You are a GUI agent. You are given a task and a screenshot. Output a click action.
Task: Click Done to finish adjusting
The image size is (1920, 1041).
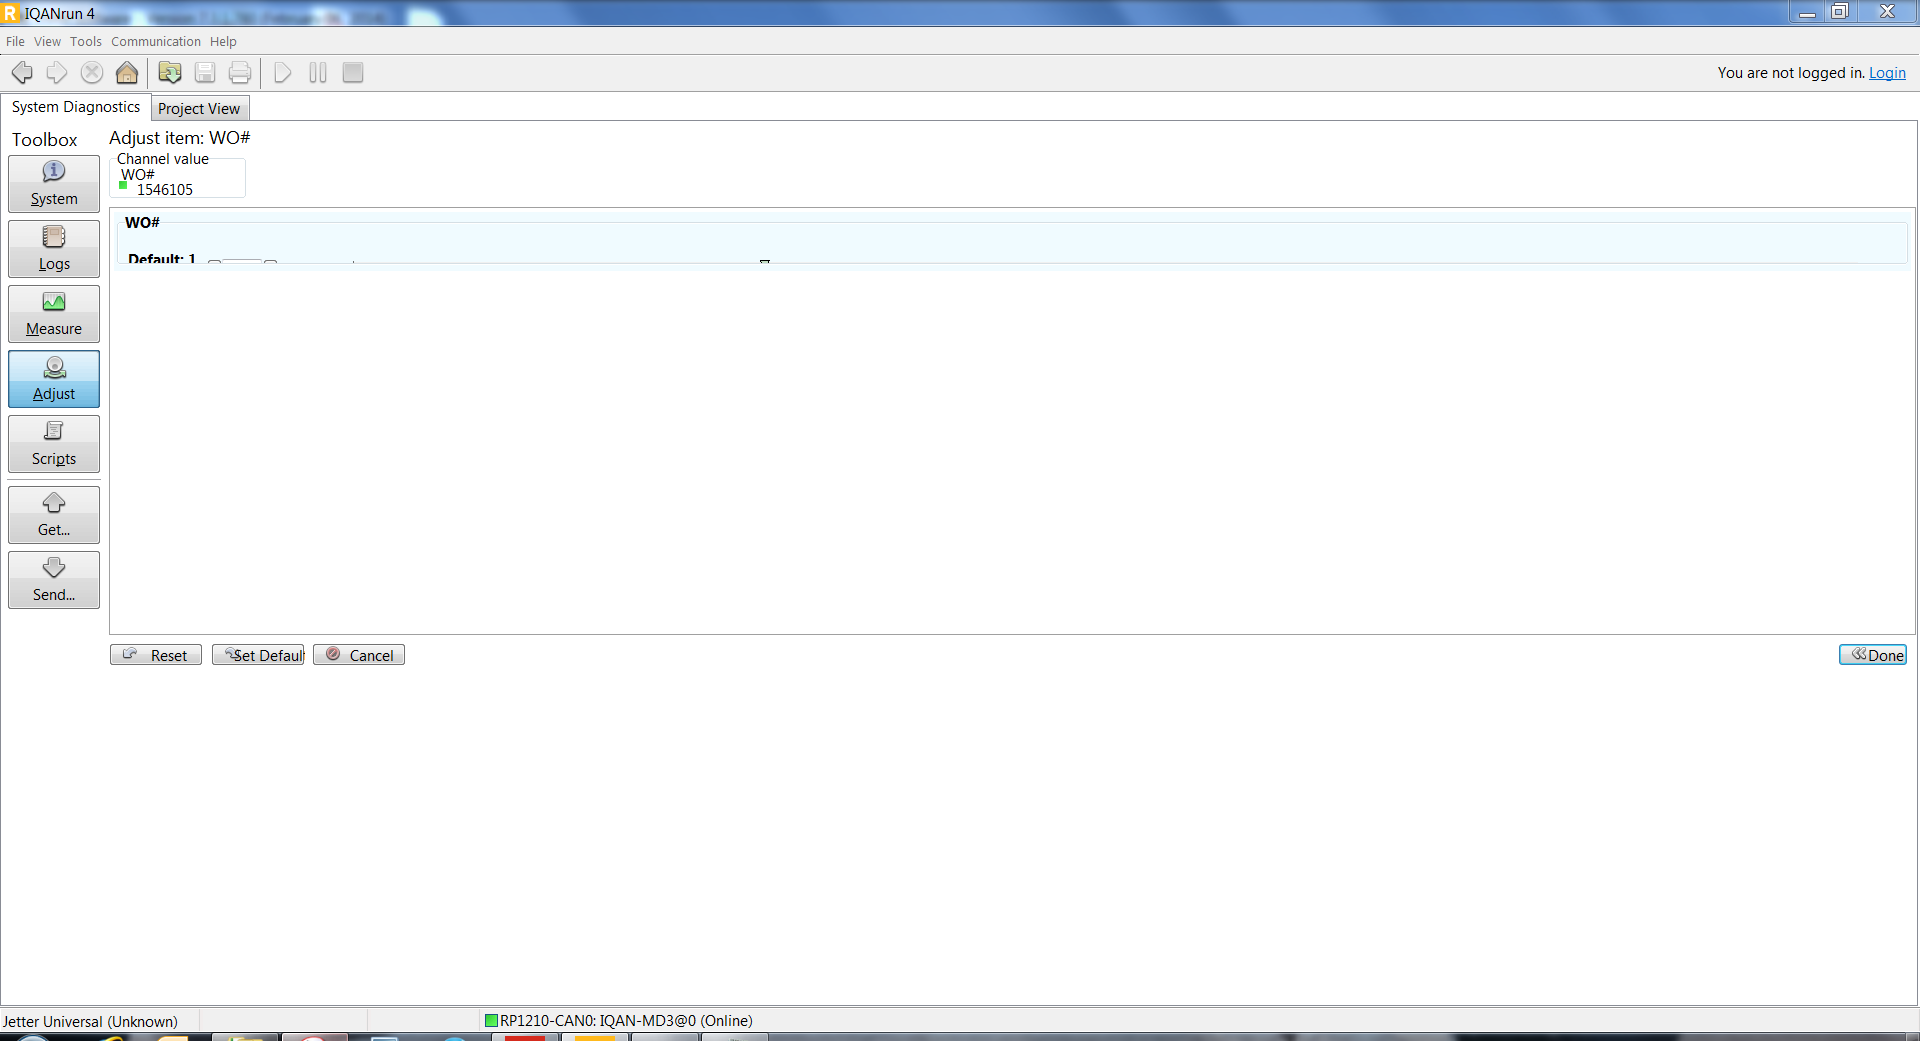point(1873,655)
